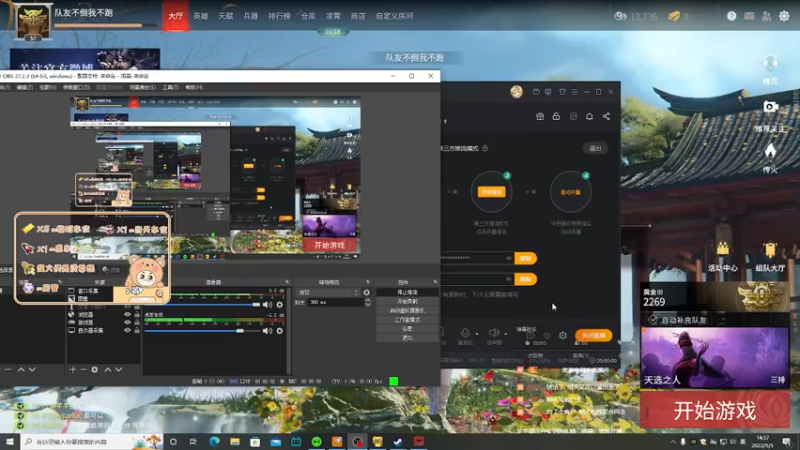This screenshot has width=800, height=450.
Task: Open OBS 工具 tools menu
Action: click(170, 87)
